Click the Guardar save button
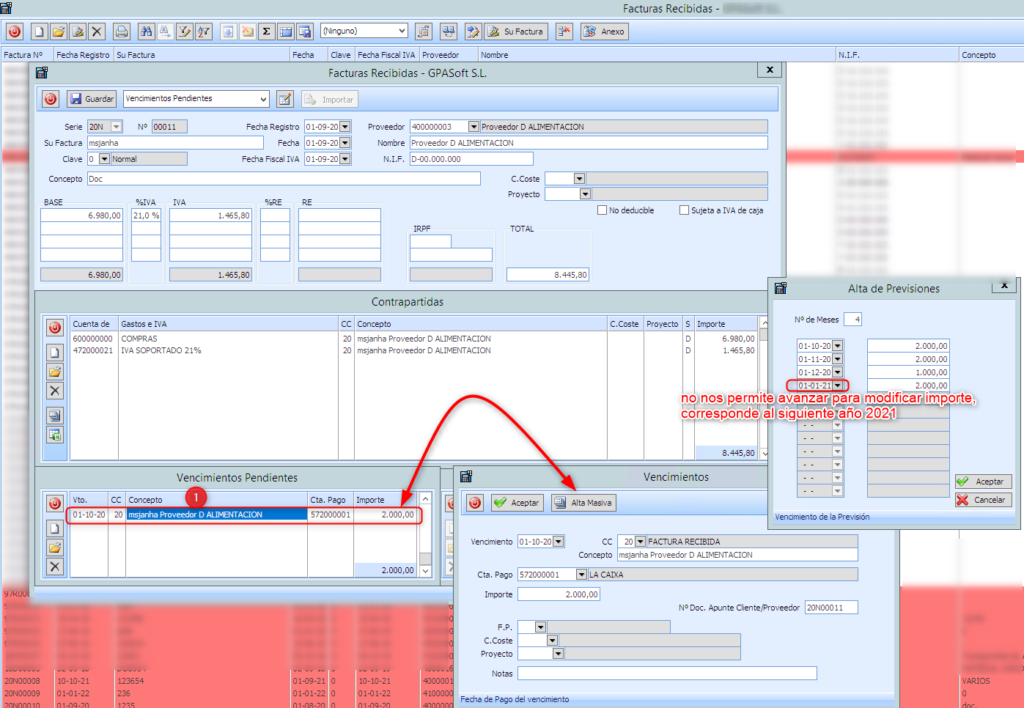Screen dimensions: 1024x708 coord(91,99)
